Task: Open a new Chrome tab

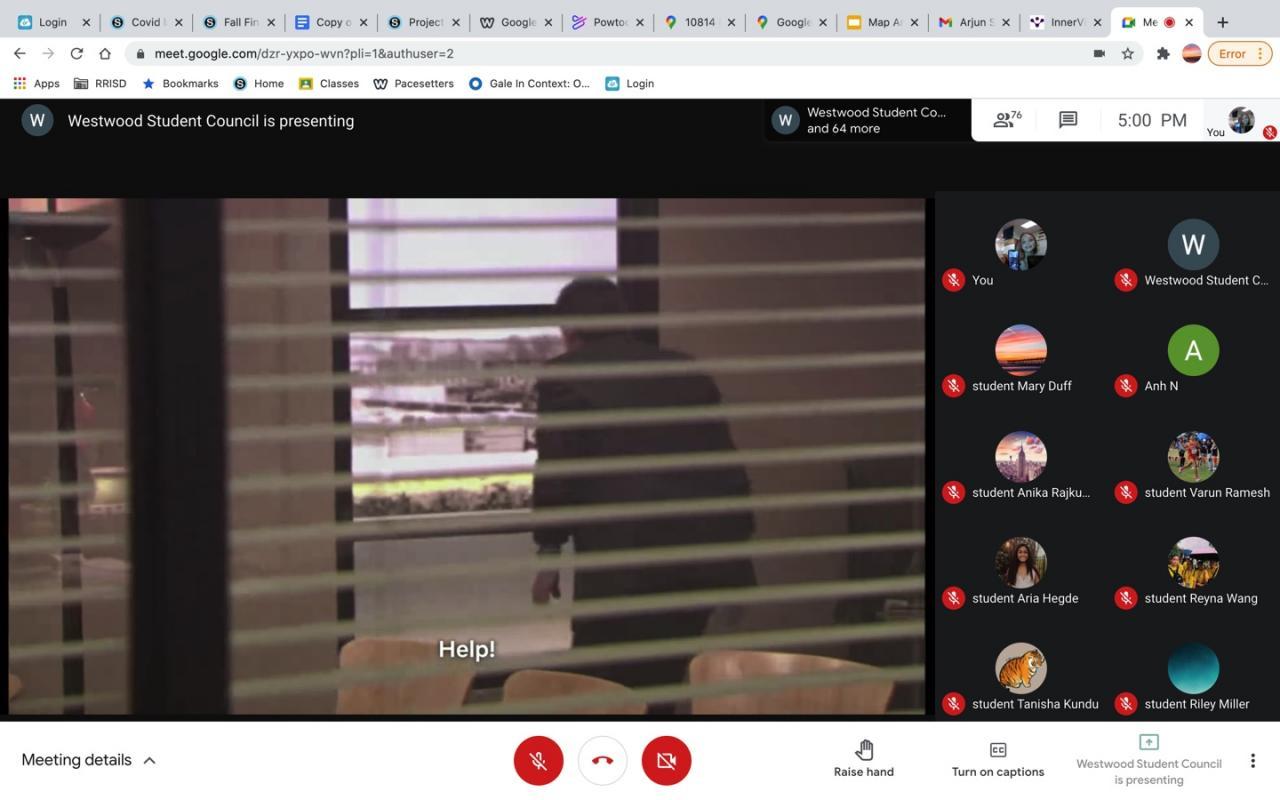Action: coord(1223,22)
